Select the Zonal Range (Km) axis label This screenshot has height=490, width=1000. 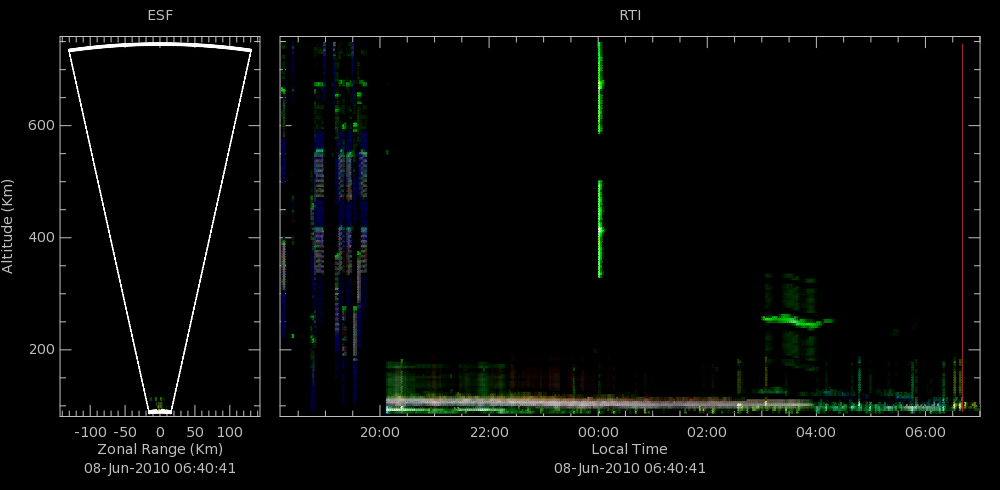click(160, 449)
